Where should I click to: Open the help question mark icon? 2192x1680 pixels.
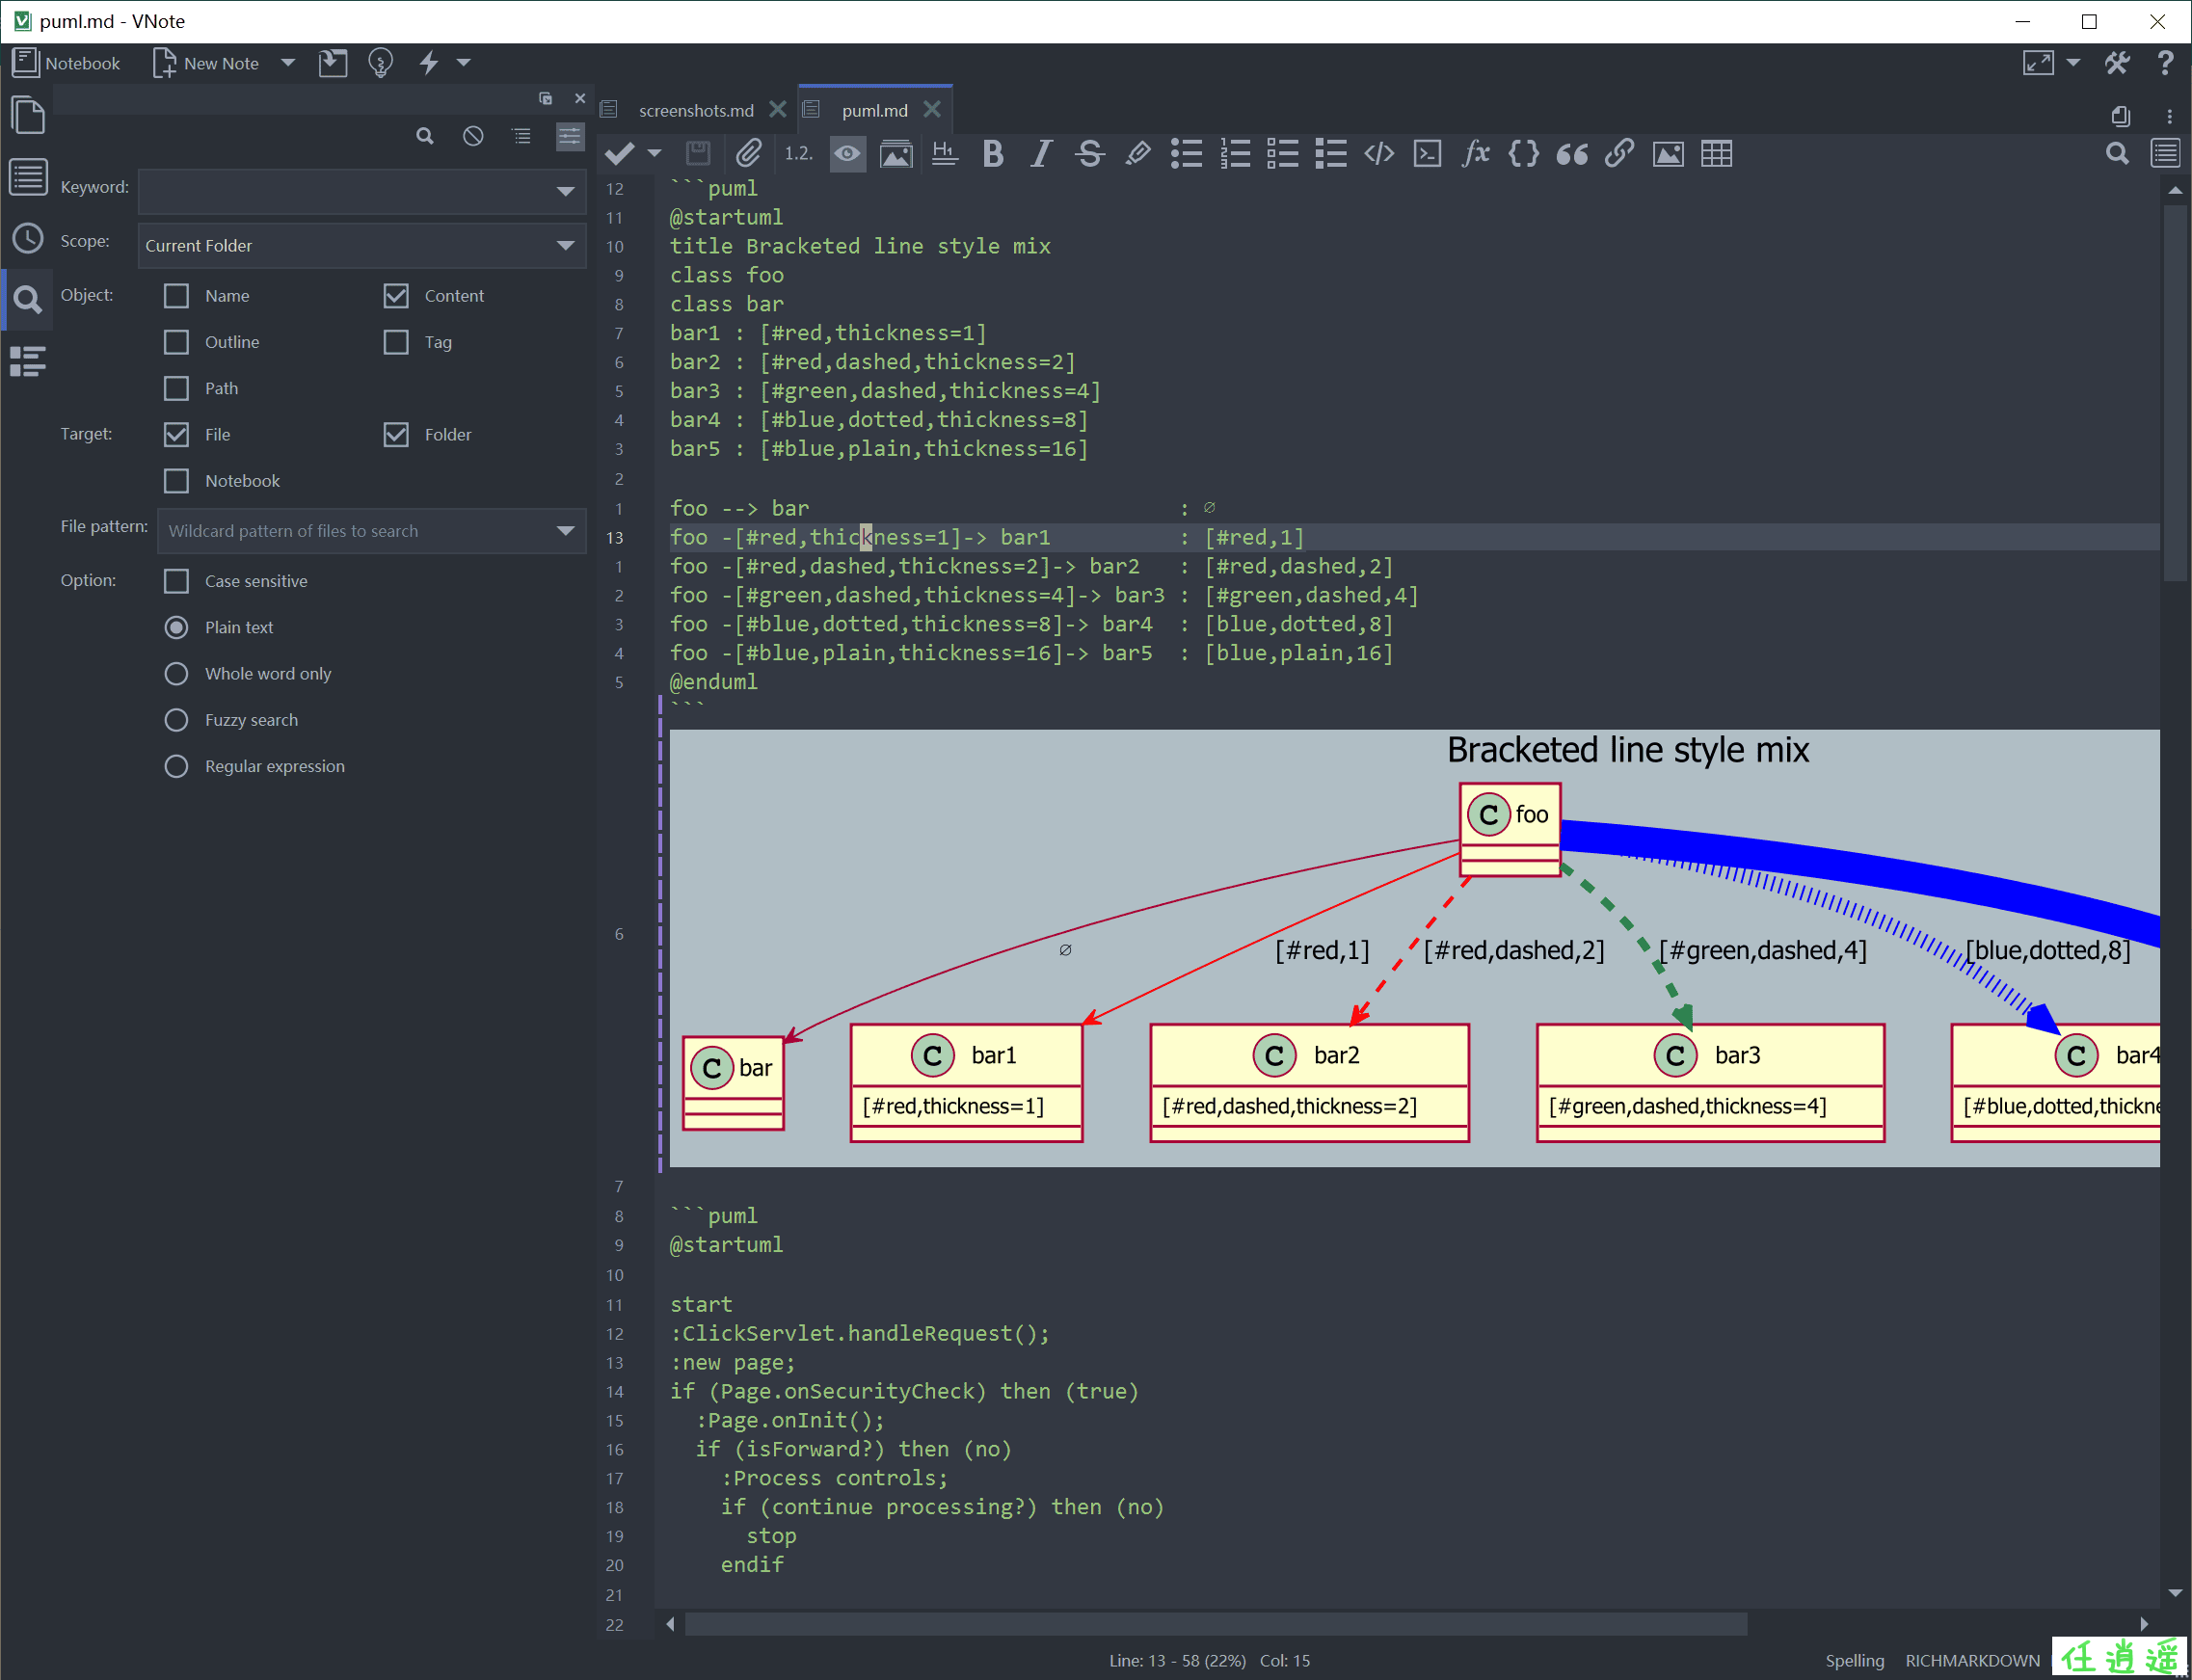2166,63
